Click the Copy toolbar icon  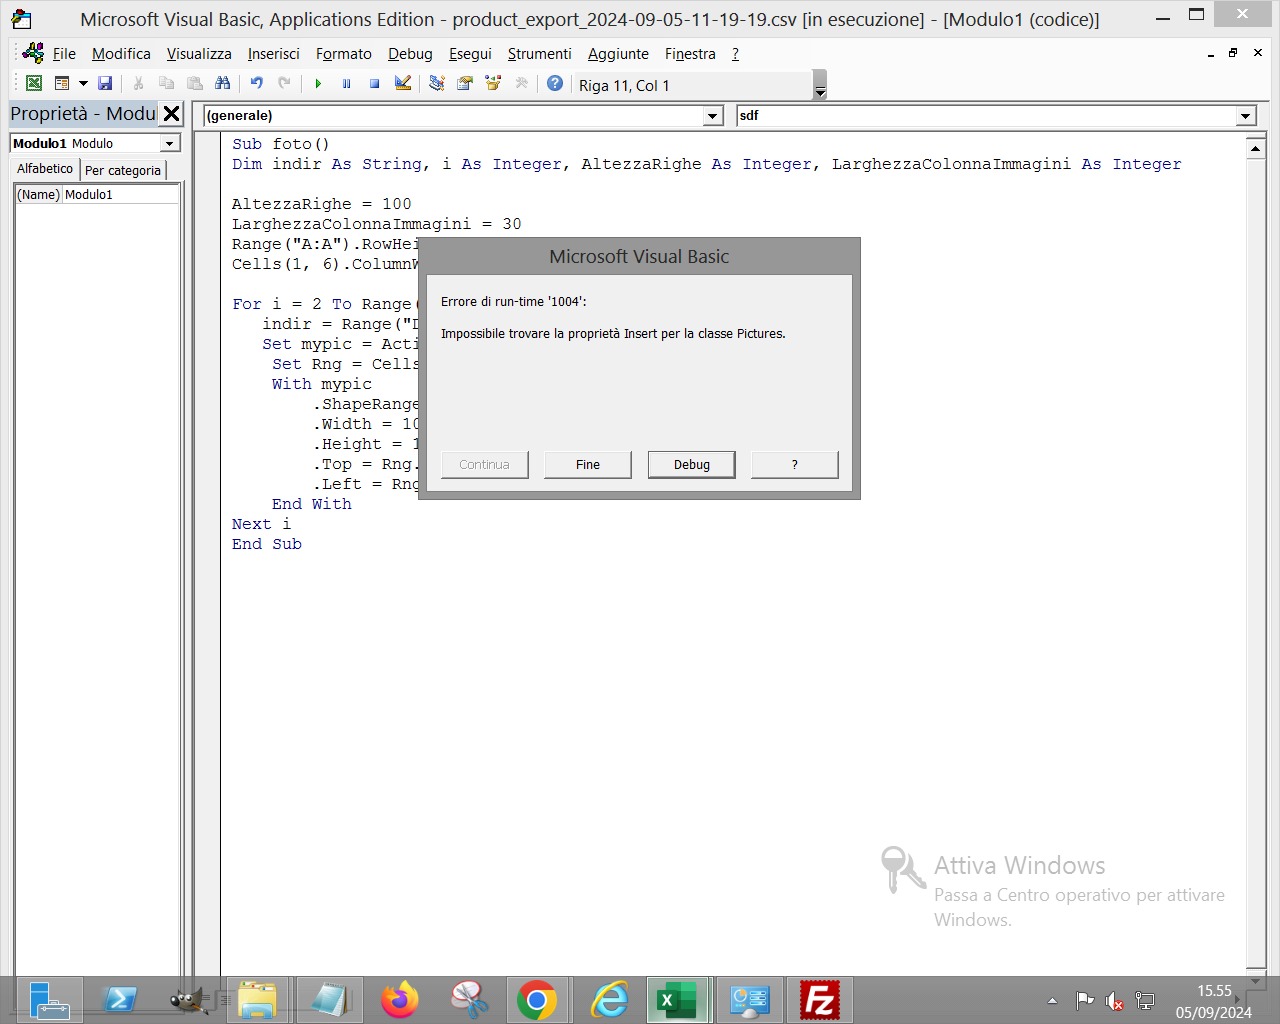pos(167,84)
